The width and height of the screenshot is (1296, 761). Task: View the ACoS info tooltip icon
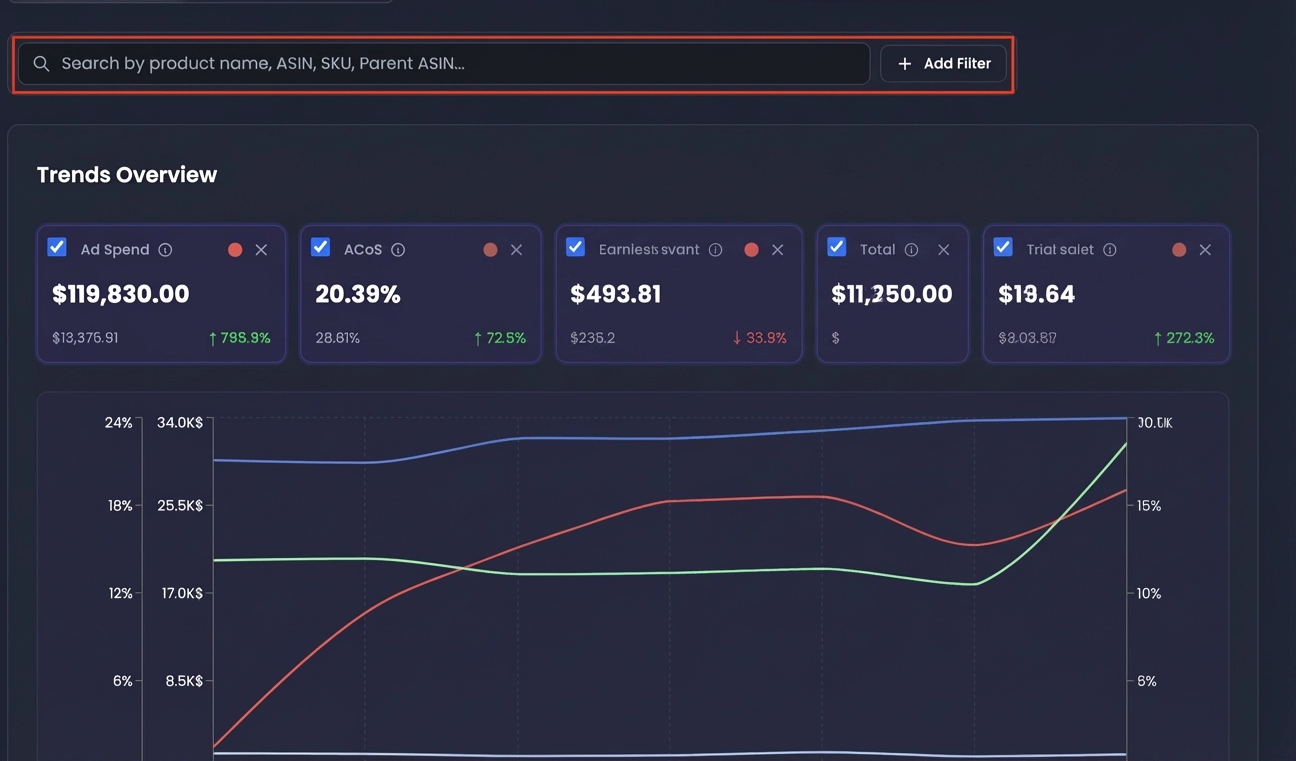(x=398, y=250)
